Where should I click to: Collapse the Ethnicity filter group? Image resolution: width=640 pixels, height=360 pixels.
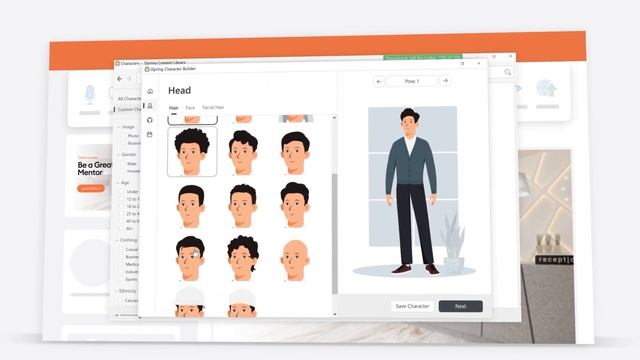(116, 291)
